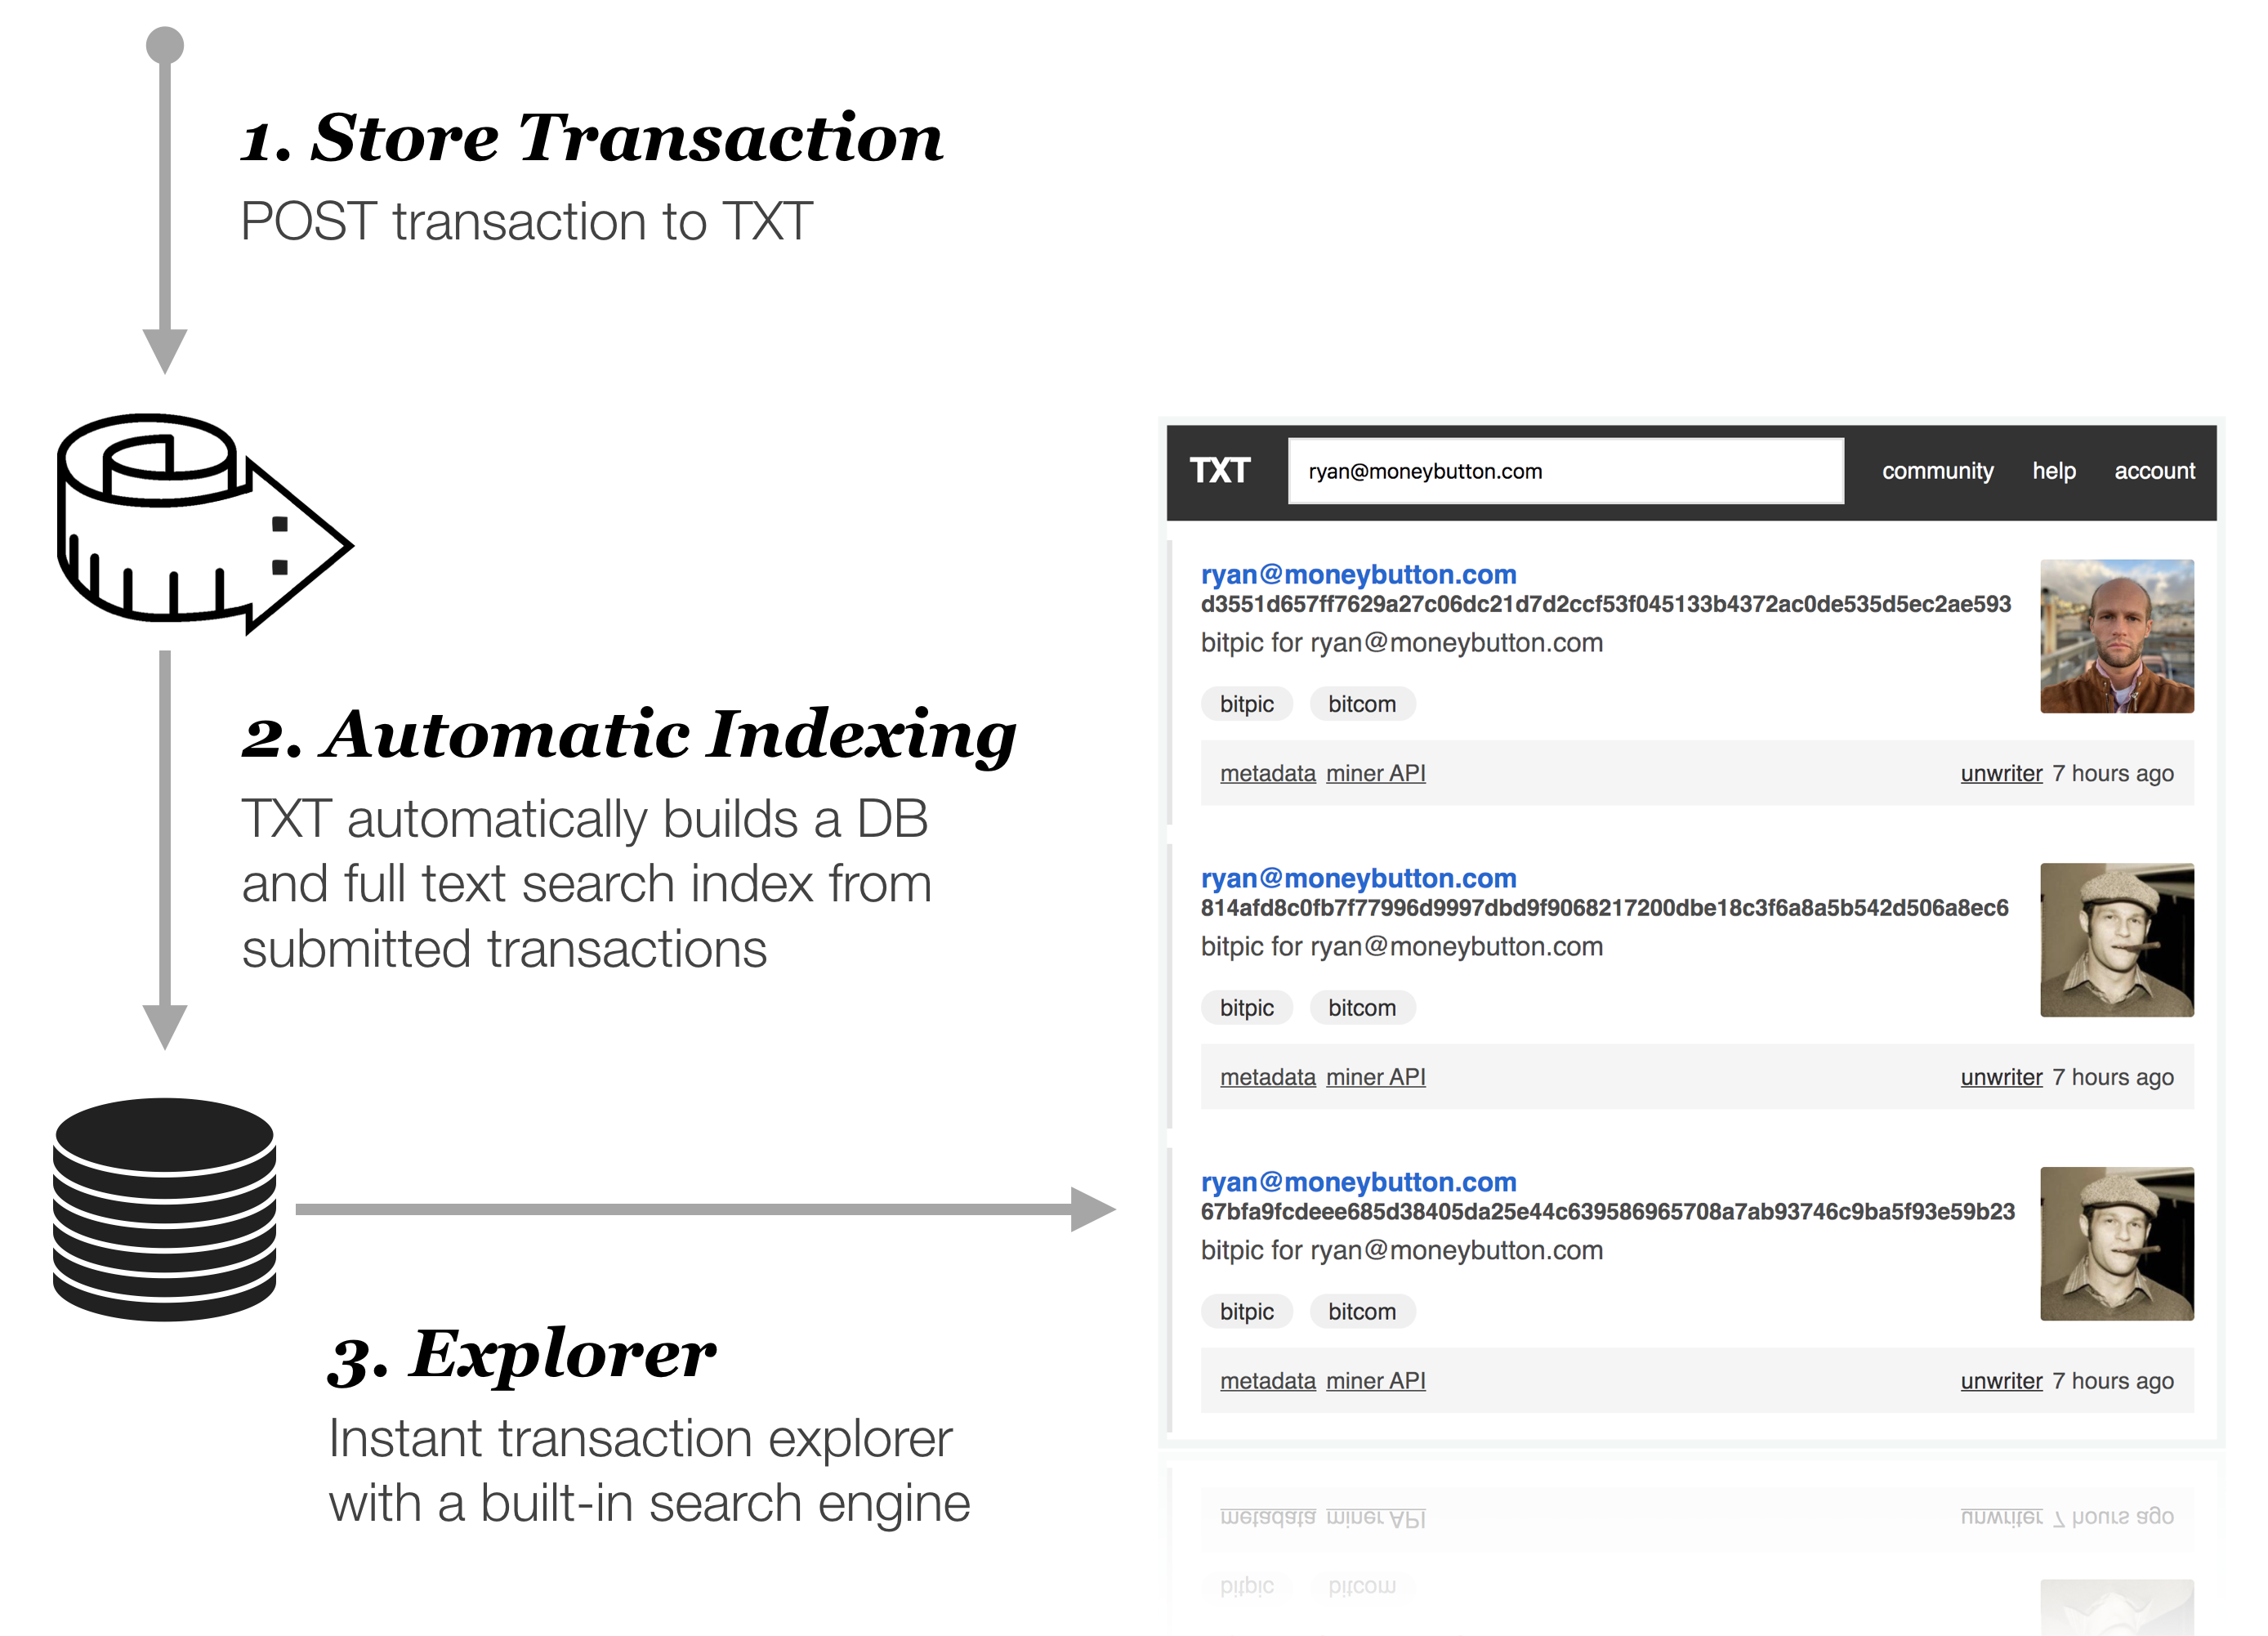The height and width of the screenshot is (1636, 2268).
Task: Click the search field containing ryan@moneybutton.com
Action: (1565, 471)
